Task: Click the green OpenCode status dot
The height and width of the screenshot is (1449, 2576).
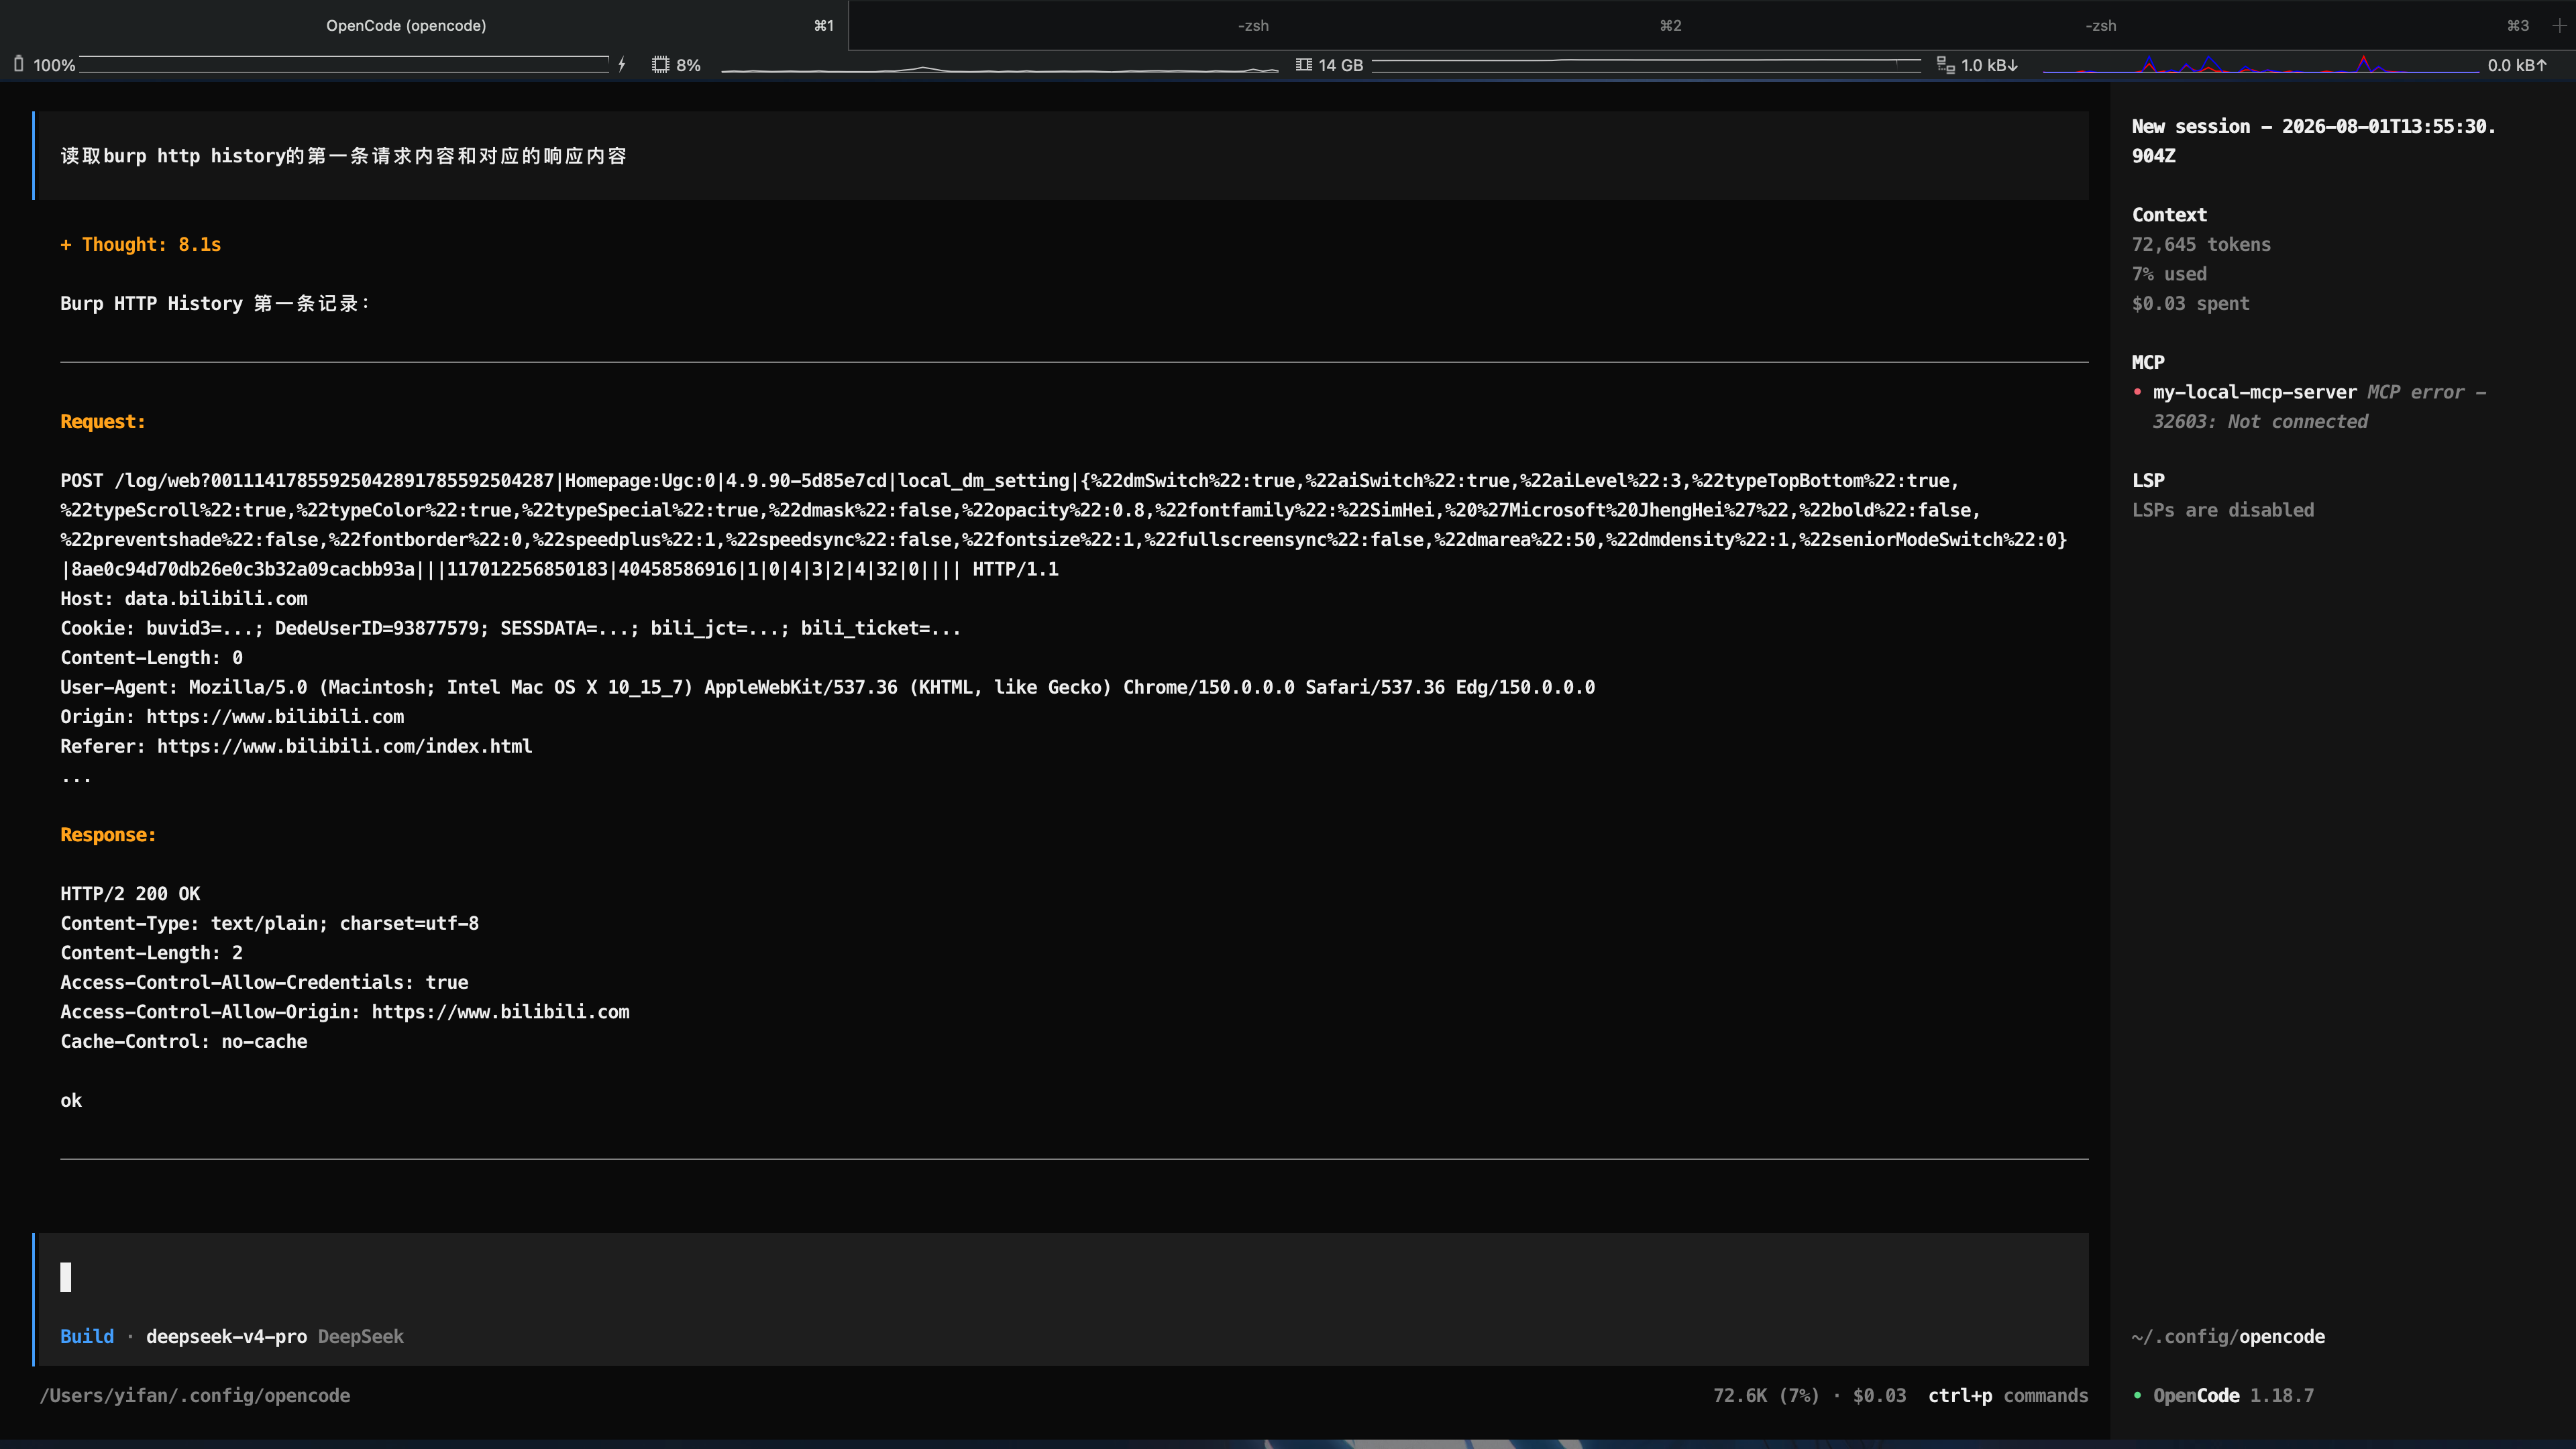Action: pyautogui.click(x=2138, y=1395)
